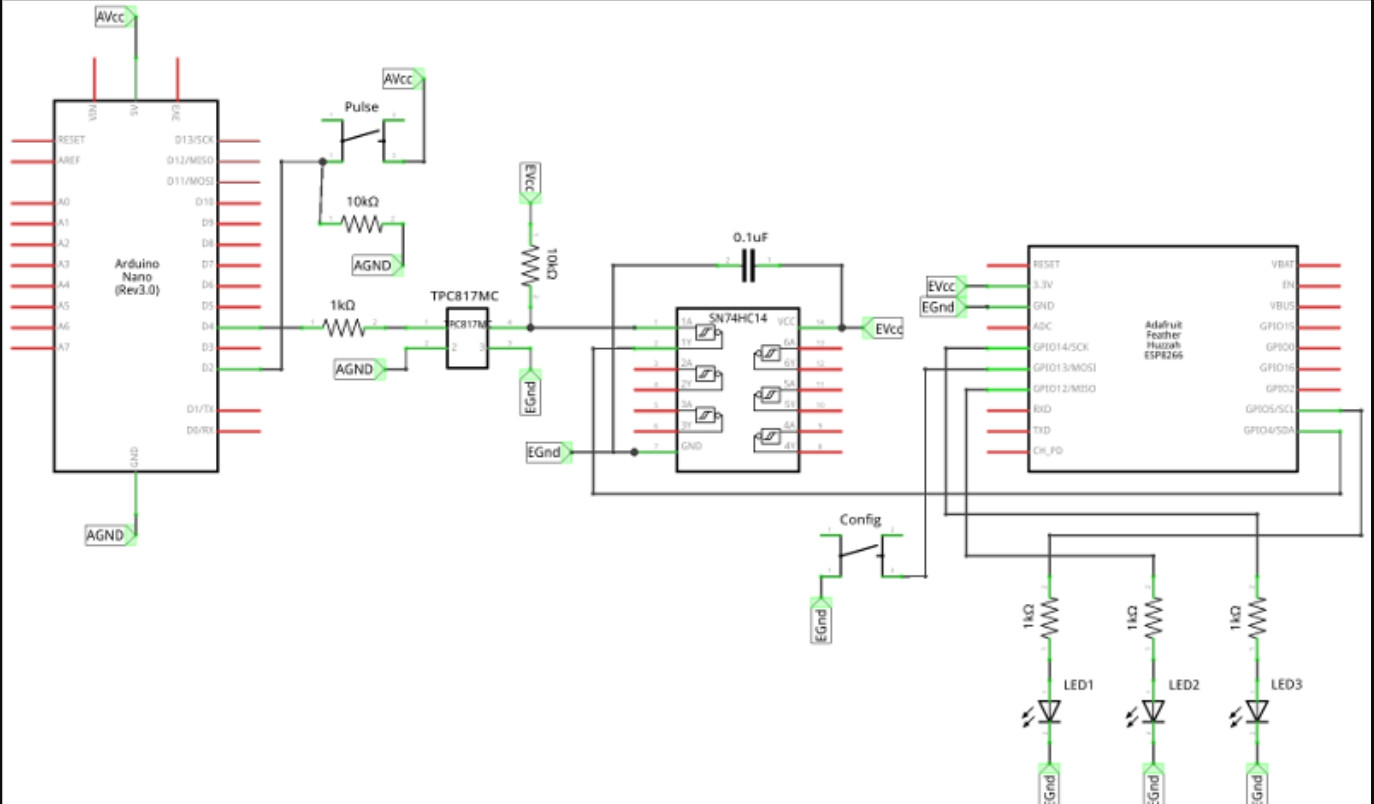1374x804 pixels.
Task: Select the EVcc label at SN74HC14 VCC pin
Action: 883,328
